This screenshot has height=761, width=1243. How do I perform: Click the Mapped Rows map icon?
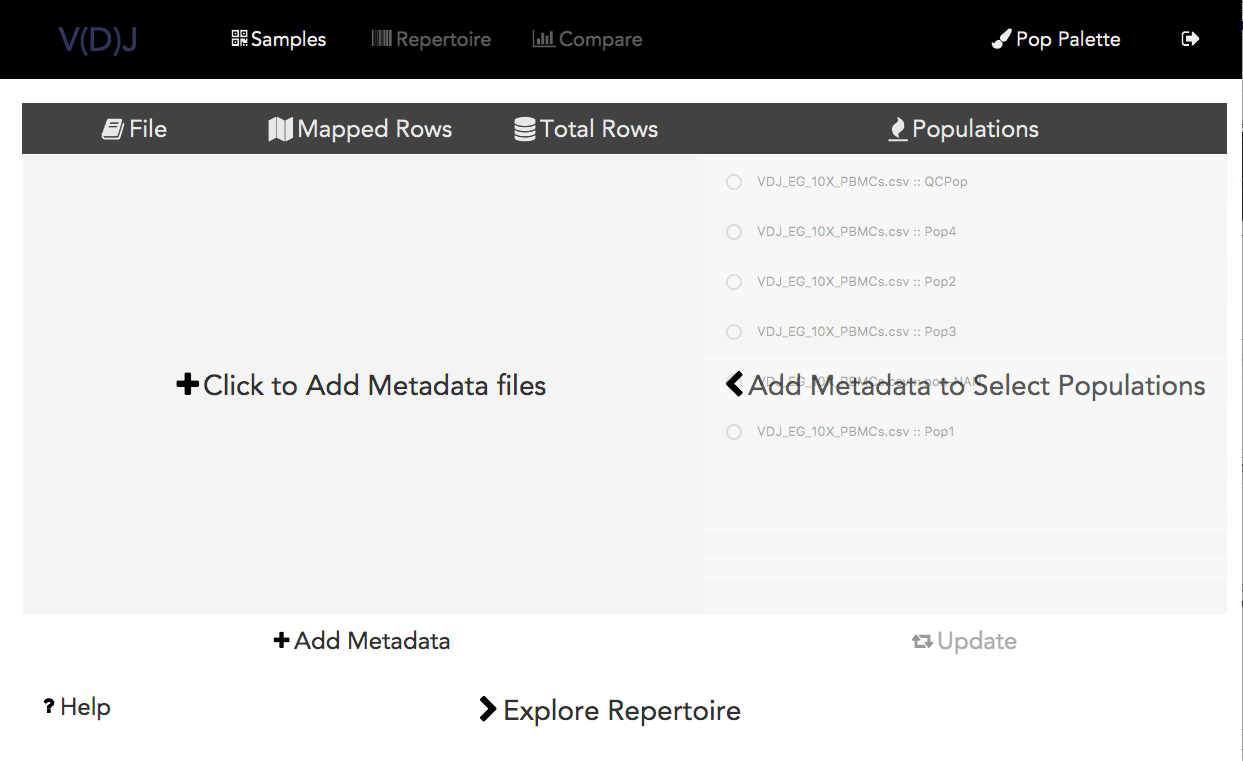281,128
